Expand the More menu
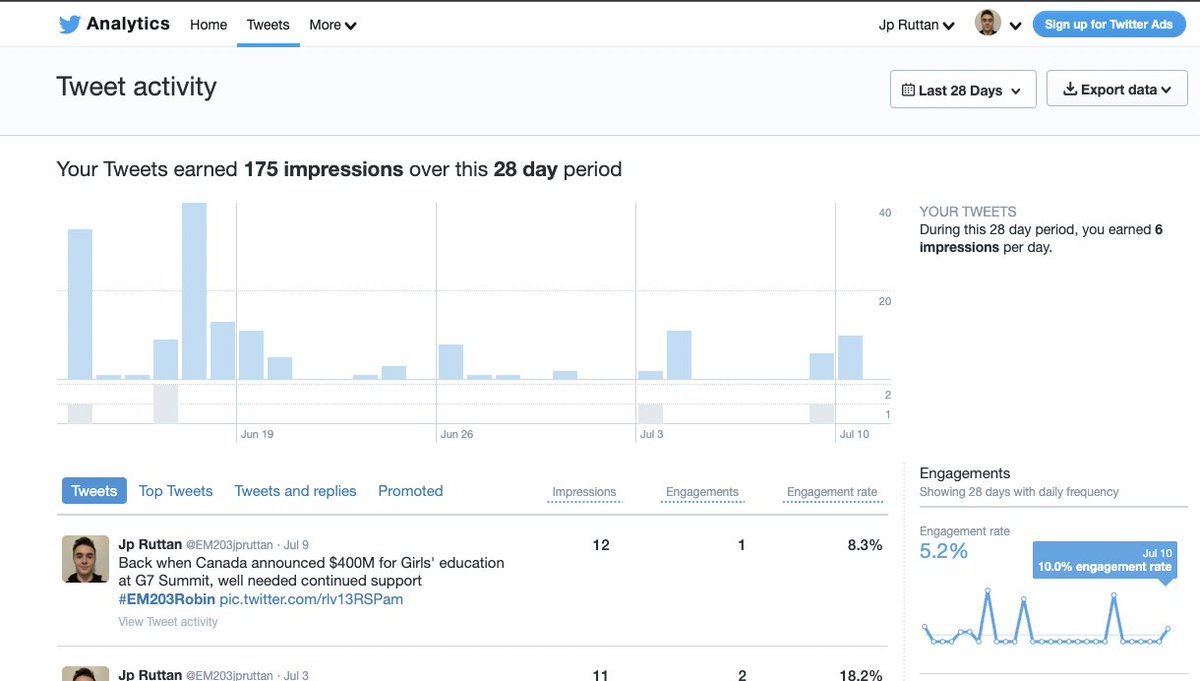Screen dimensions: 1200x681 333,25
